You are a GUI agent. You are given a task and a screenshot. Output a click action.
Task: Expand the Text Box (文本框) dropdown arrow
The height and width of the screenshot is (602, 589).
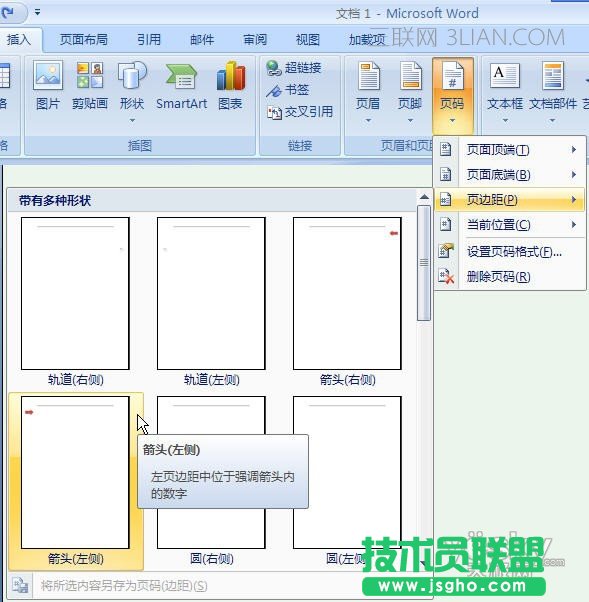tap(505, 121)
